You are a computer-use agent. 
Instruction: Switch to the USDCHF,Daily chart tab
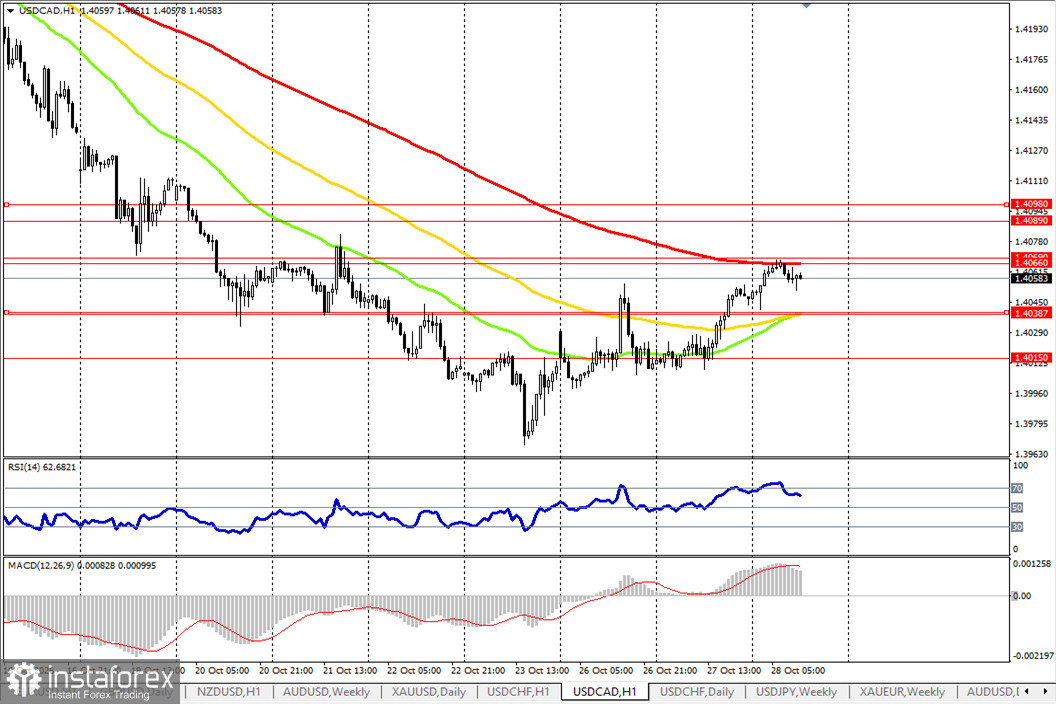tap(696, 692)
